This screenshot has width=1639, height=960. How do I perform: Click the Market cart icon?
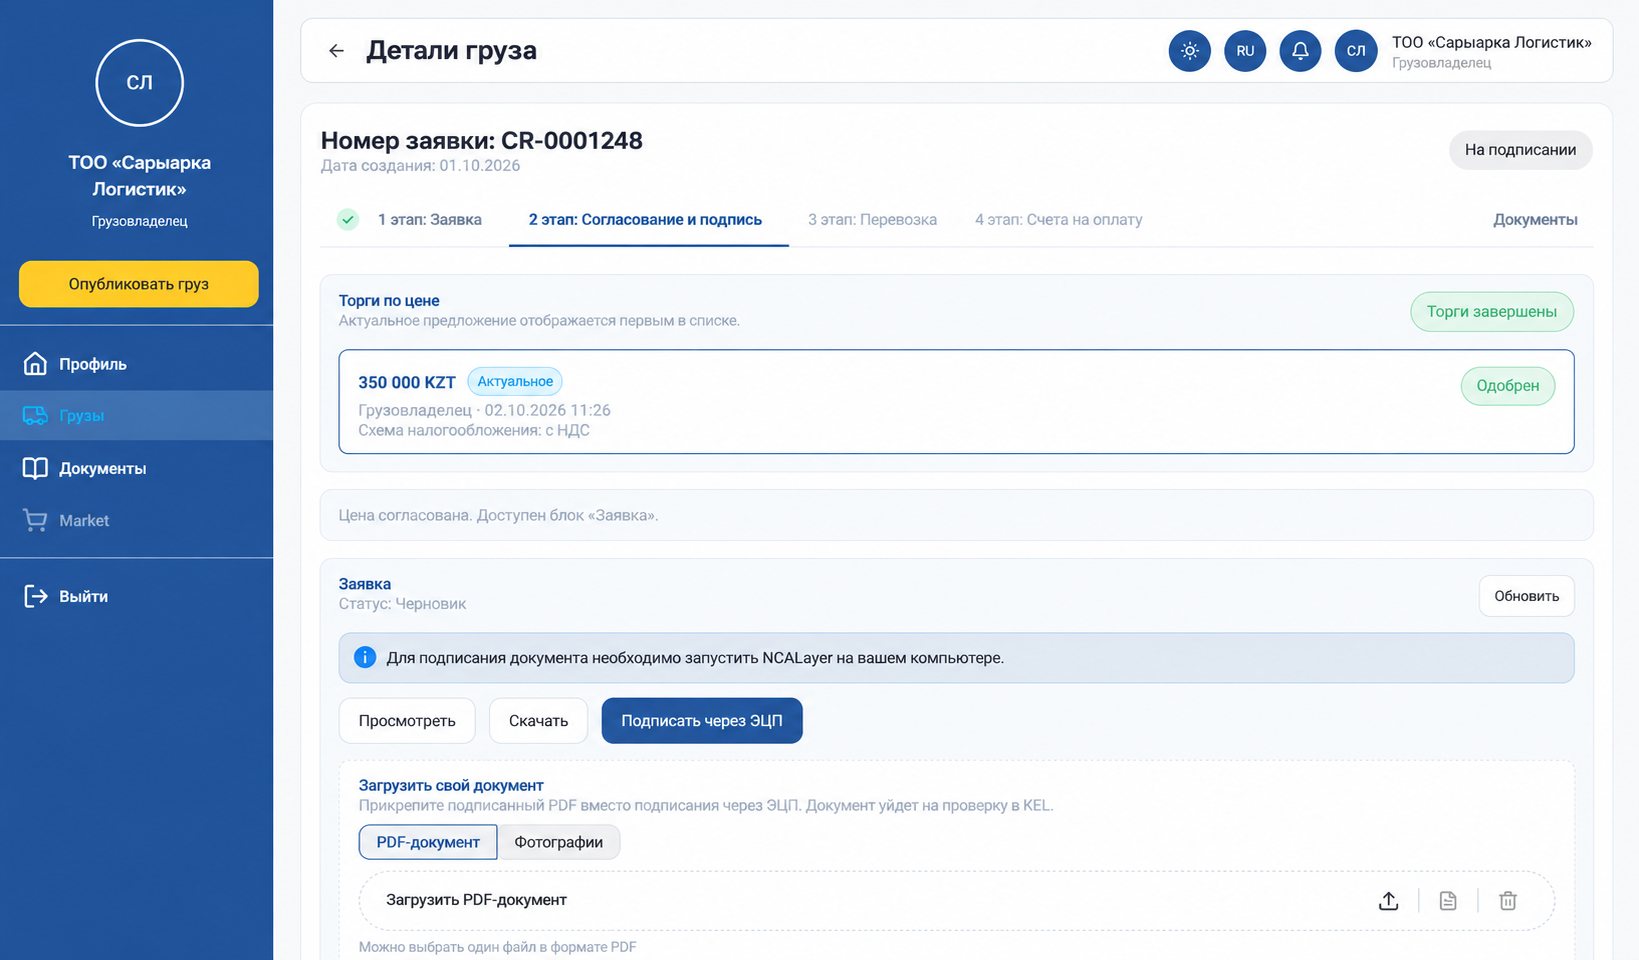tap(35, 520)
